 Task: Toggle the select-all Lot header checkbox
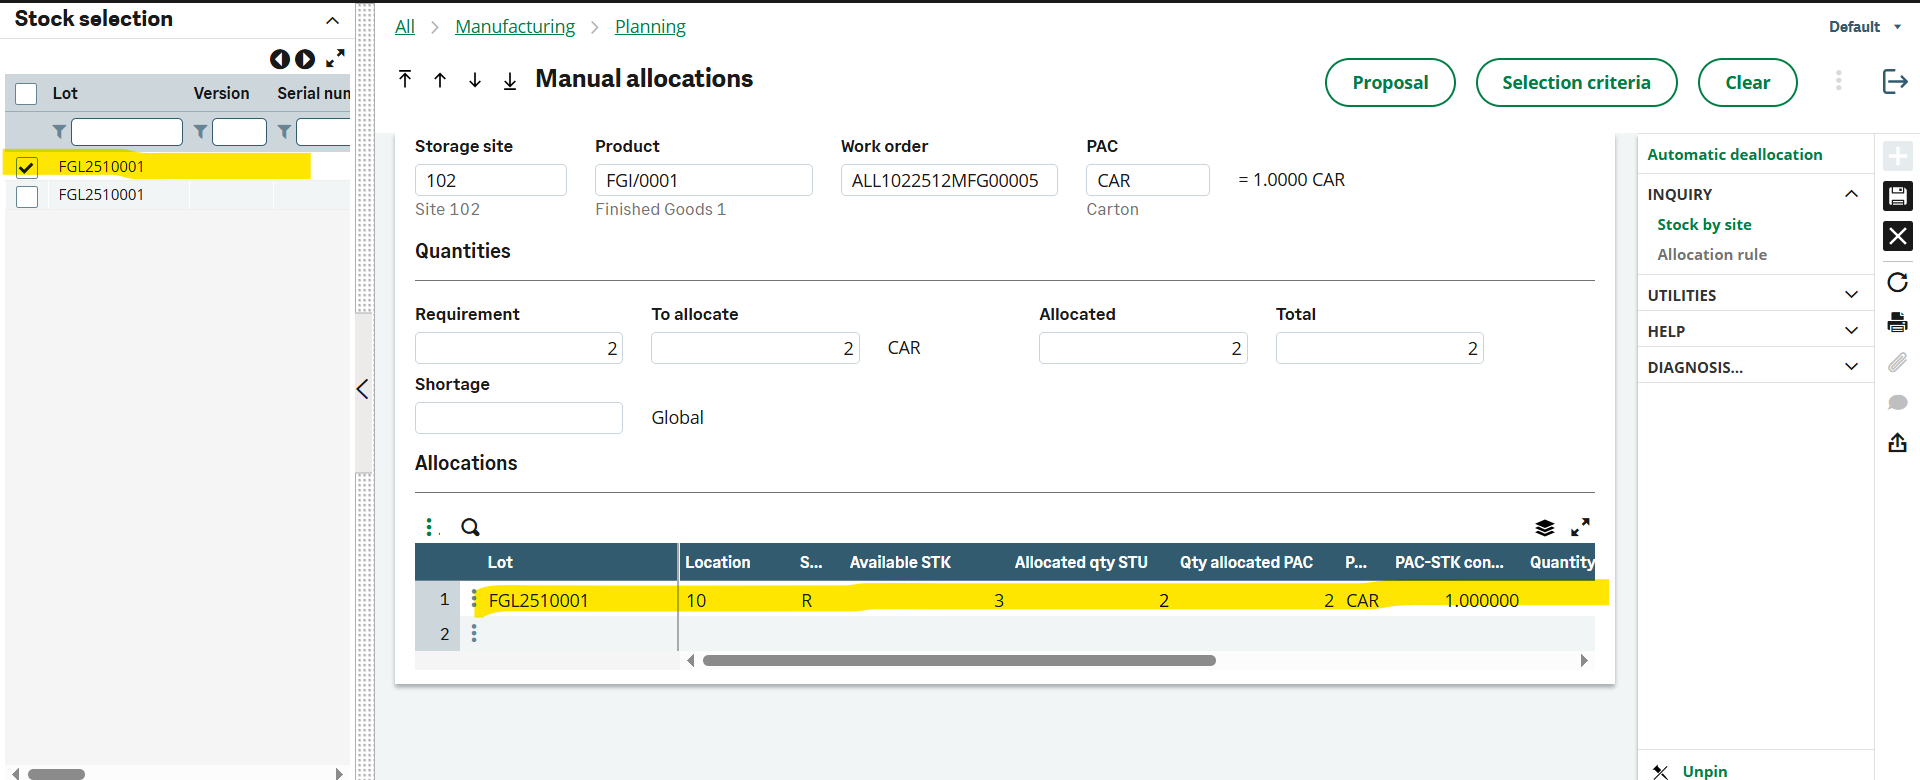click(x=26, y=93)
